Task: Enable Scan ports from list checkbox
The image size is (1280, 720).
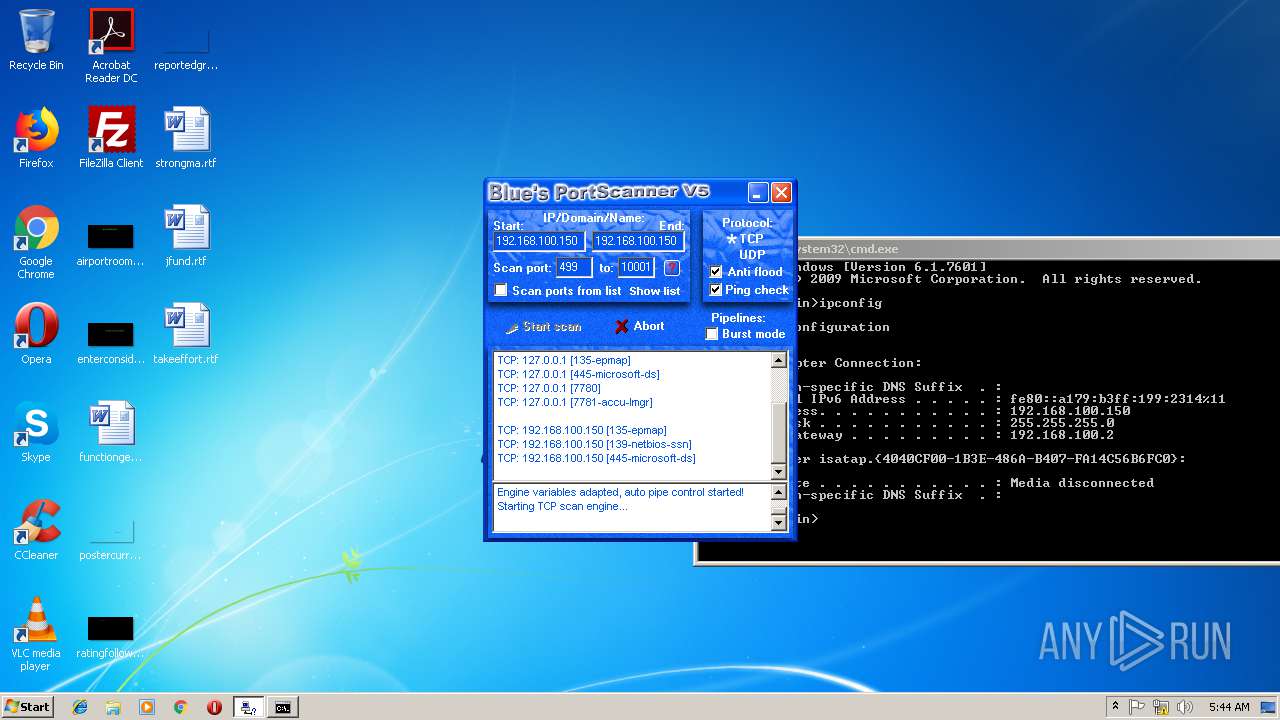Action: pos(502,290)
